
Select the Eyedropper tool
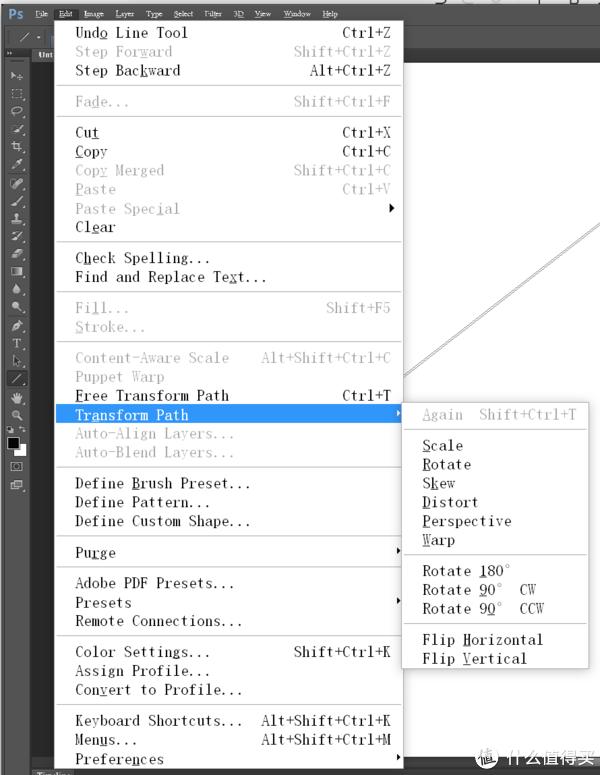pos(17,164)
